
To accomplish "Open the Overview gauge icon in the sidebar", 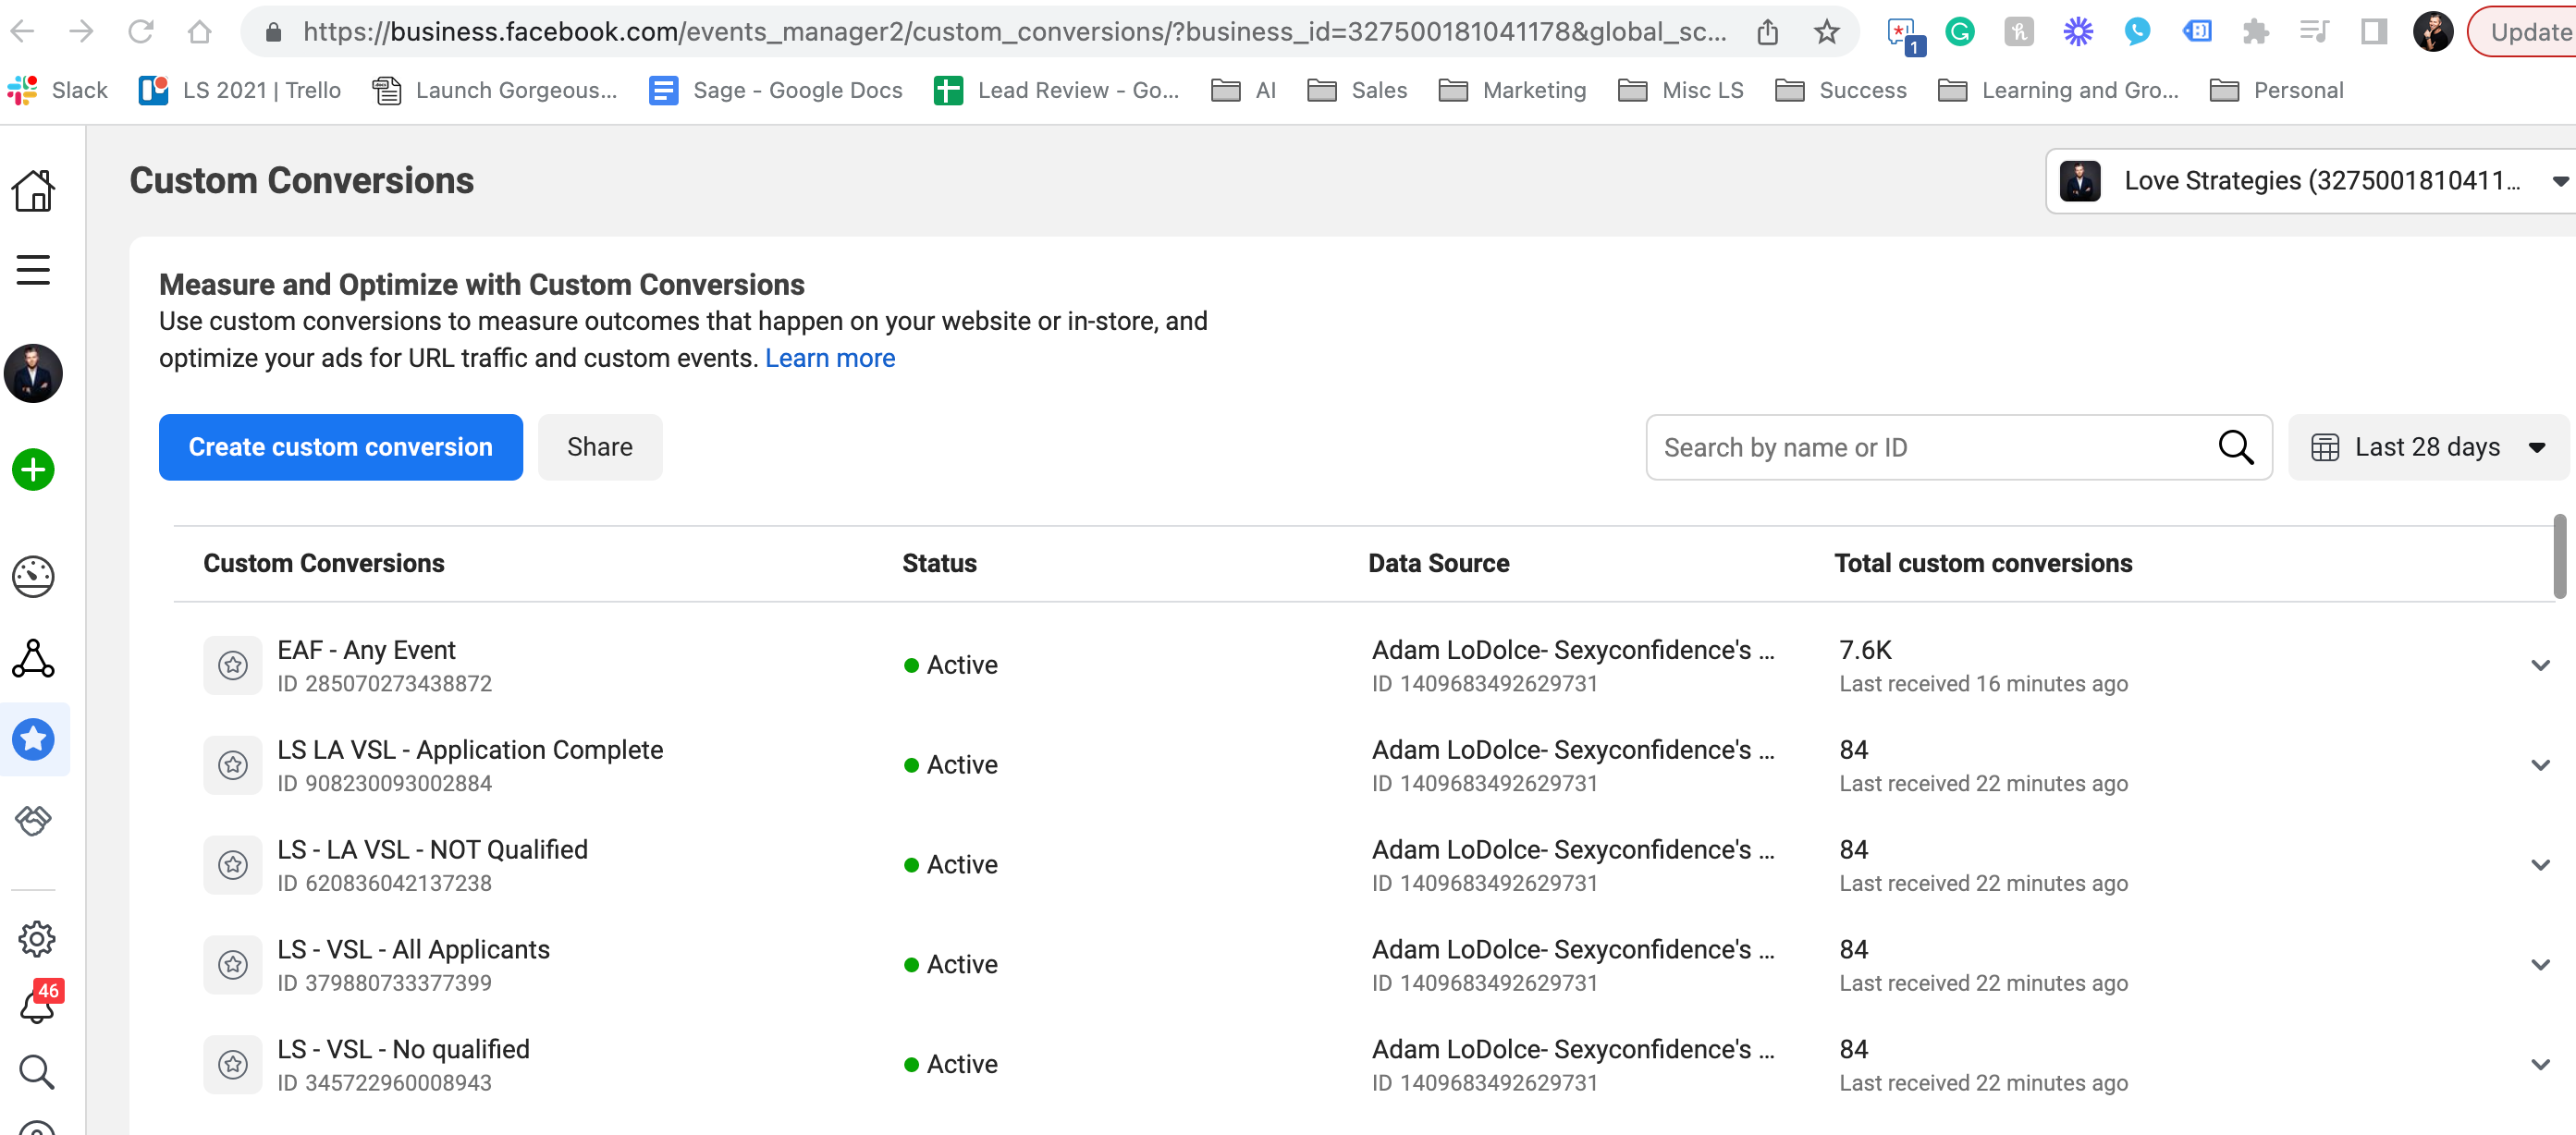I will click(x=33, y=576).
